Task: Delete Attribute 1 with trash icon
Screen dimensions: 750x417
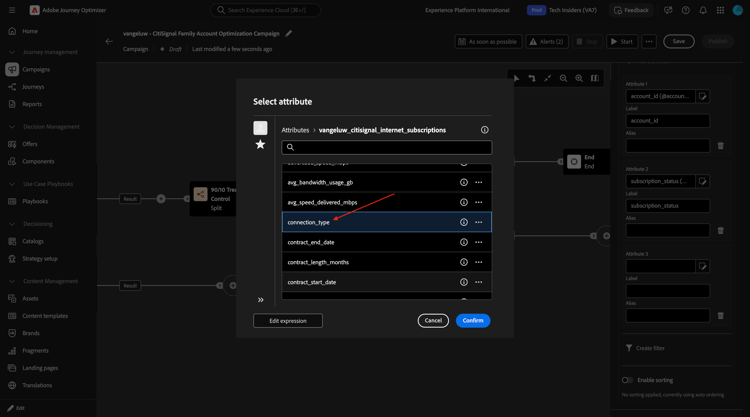Action: [x=720, y=145]
